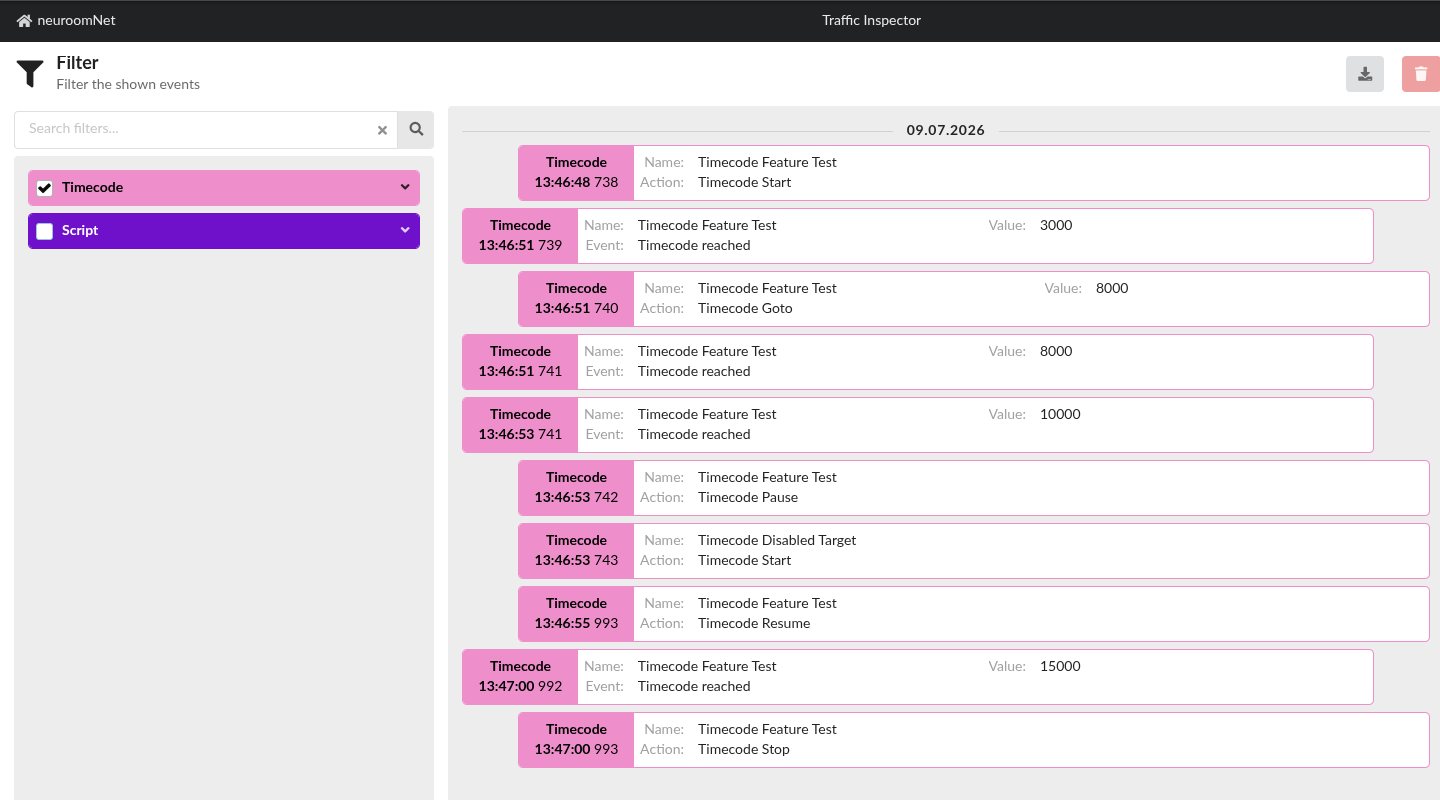Select the 13:46:53 741 Timecode badge
Screen dimensions: 1440x800
(520, 425)
